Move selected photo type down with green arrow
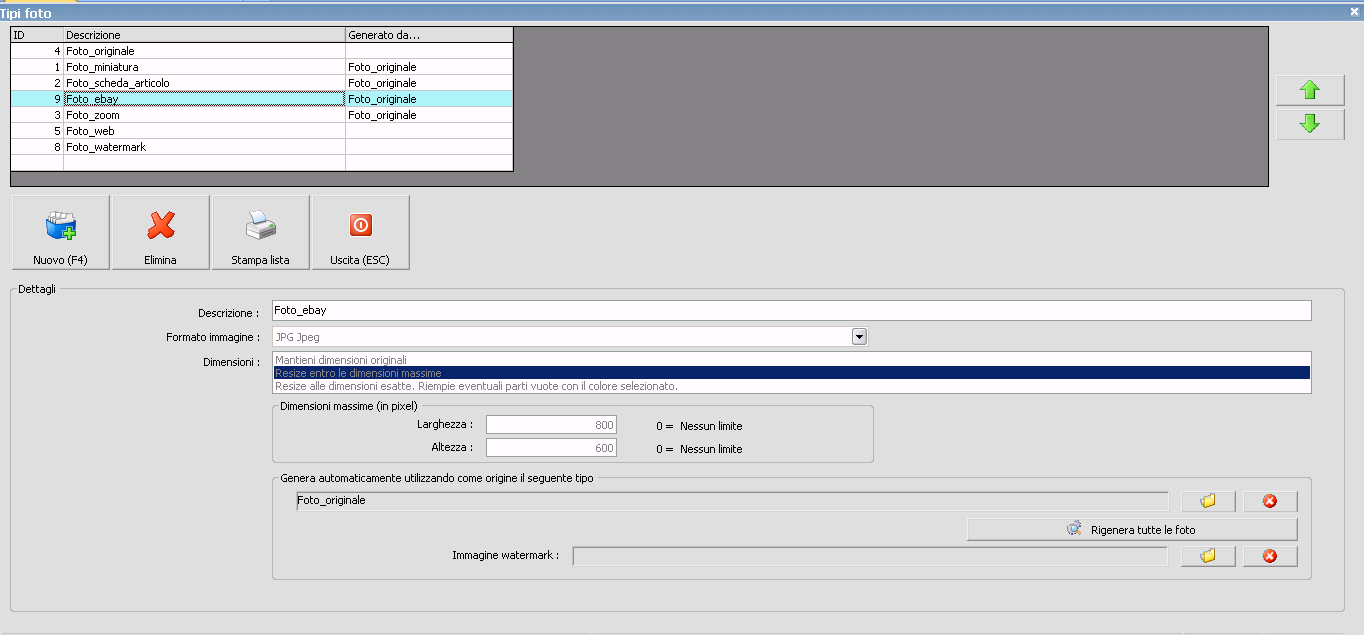Image resolution: width=1364 pixels, height=635 pixels. coord(1310,124)
